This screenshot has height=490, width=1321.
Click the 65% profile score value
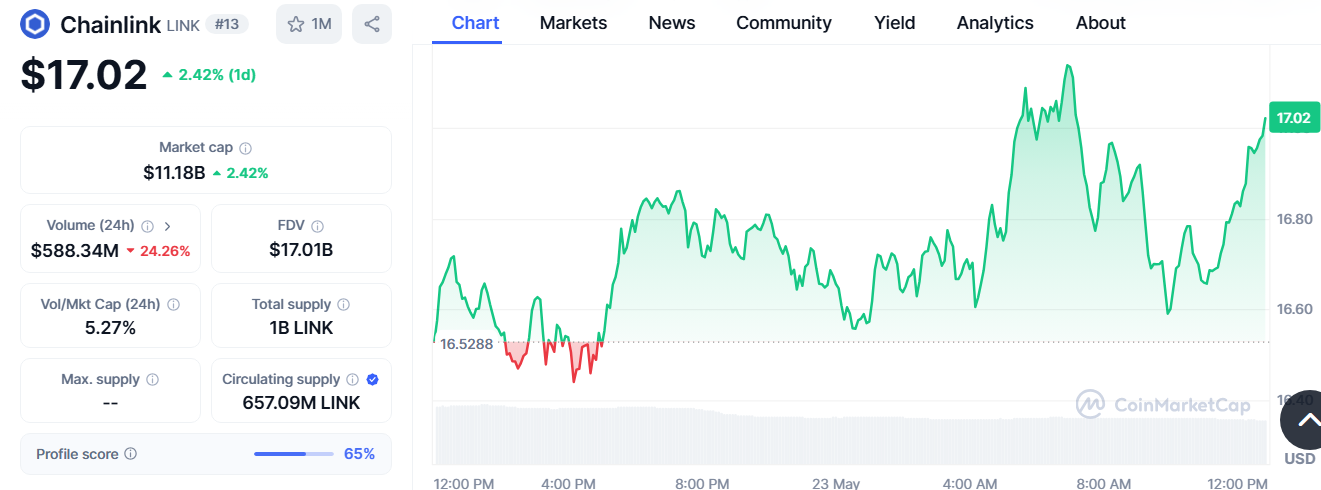[359, 454]
